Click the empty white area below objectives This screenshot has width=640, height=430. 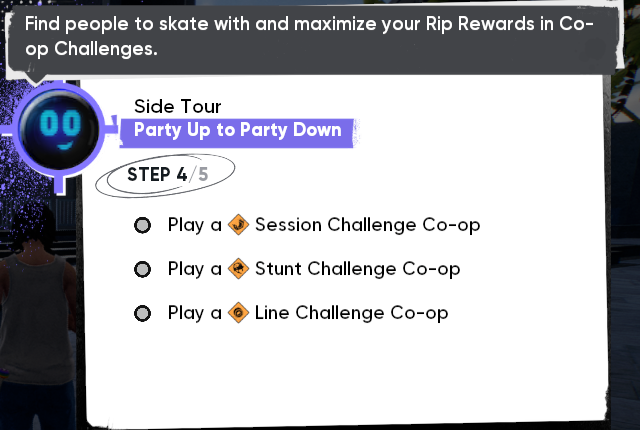pyautogui.click(x=343, y=371)
